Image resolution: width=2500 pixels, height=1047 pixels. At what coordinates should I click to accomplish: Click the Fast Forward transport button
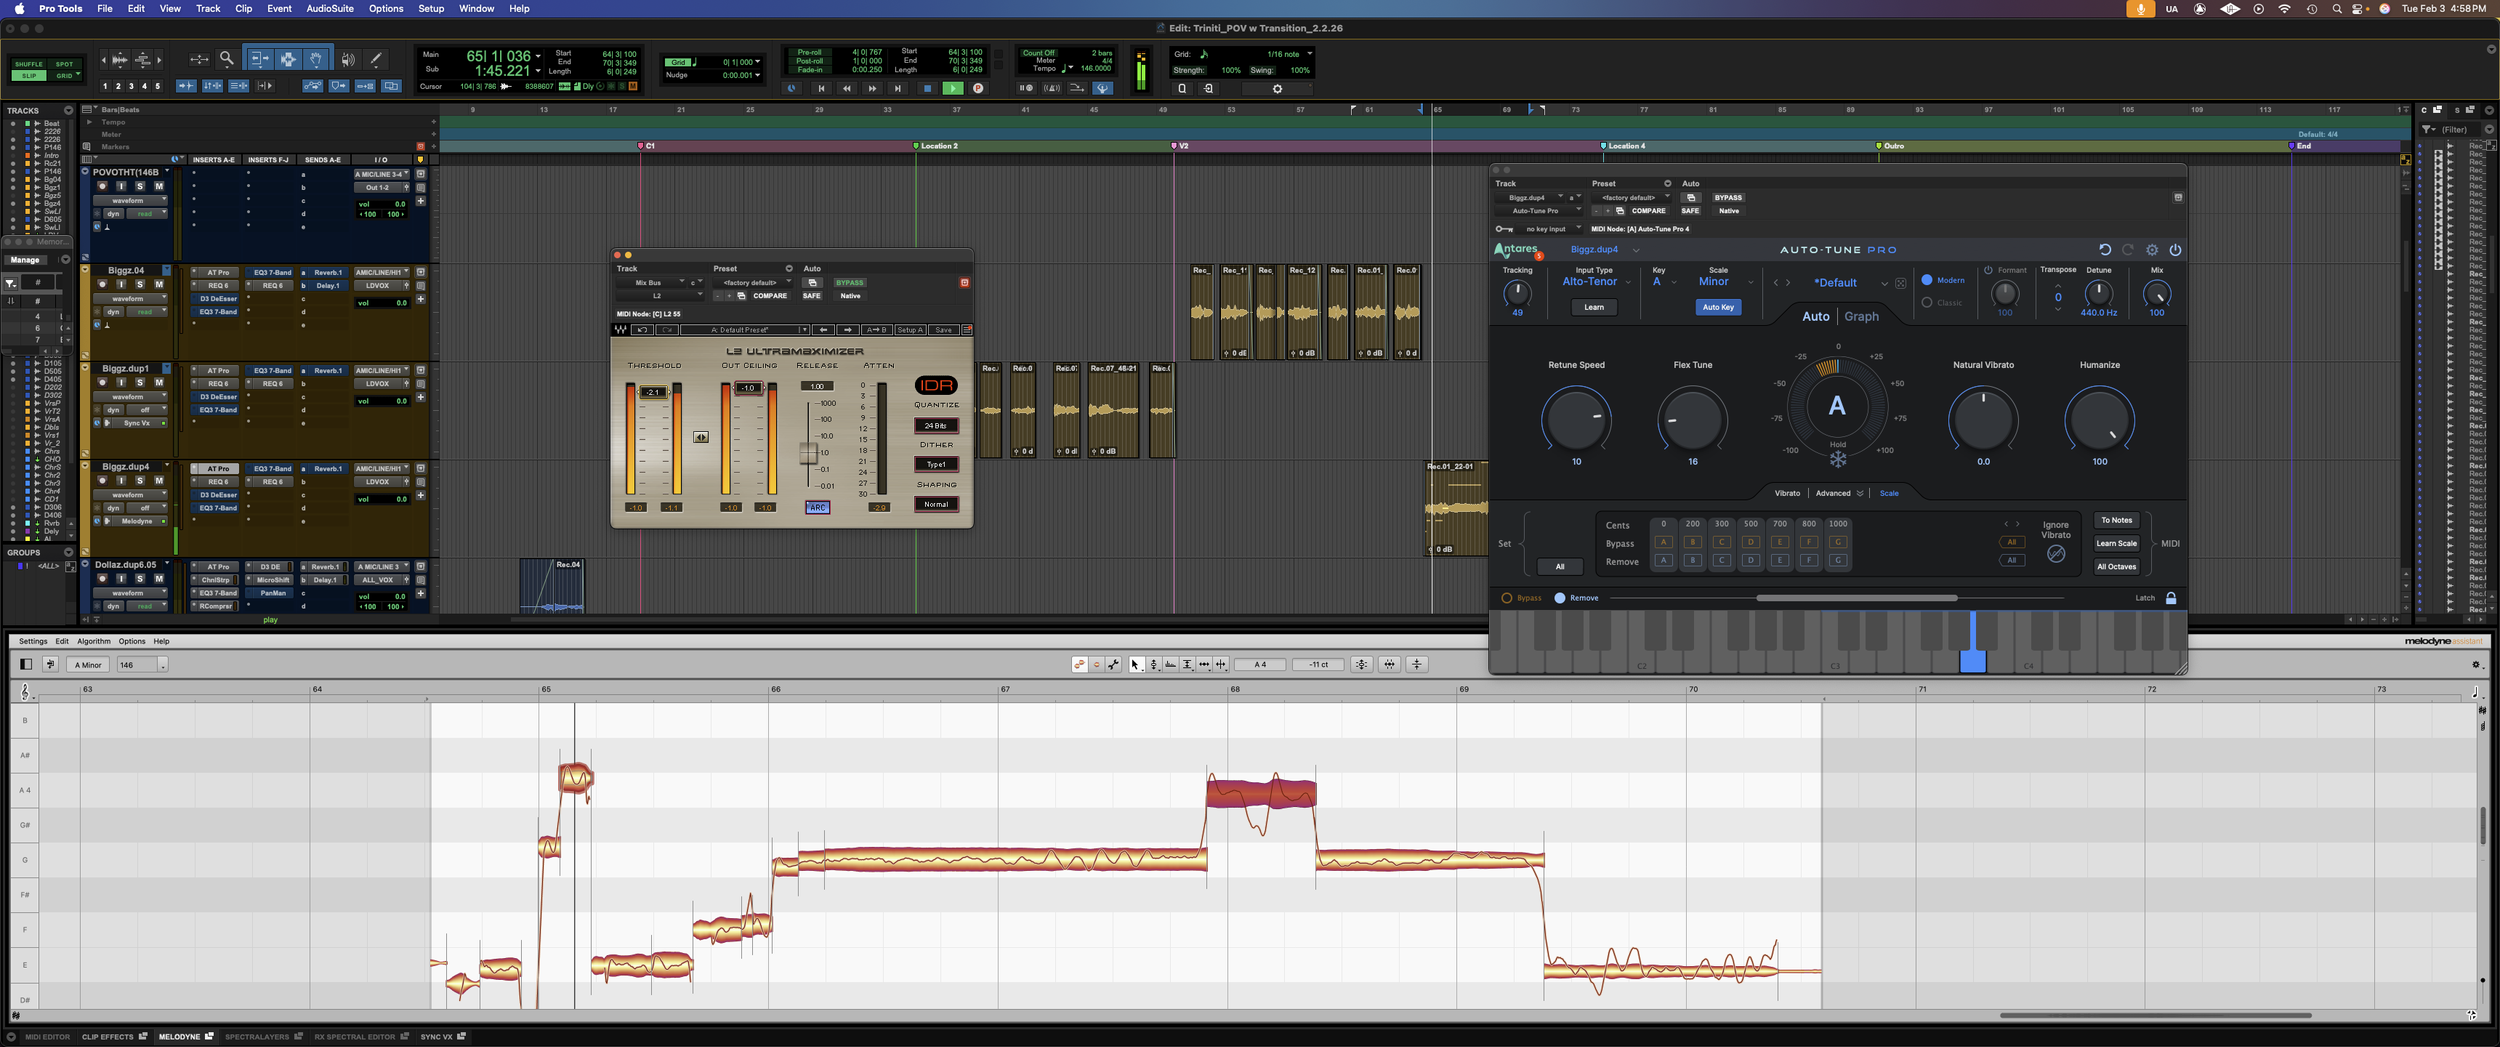(872, 88)
